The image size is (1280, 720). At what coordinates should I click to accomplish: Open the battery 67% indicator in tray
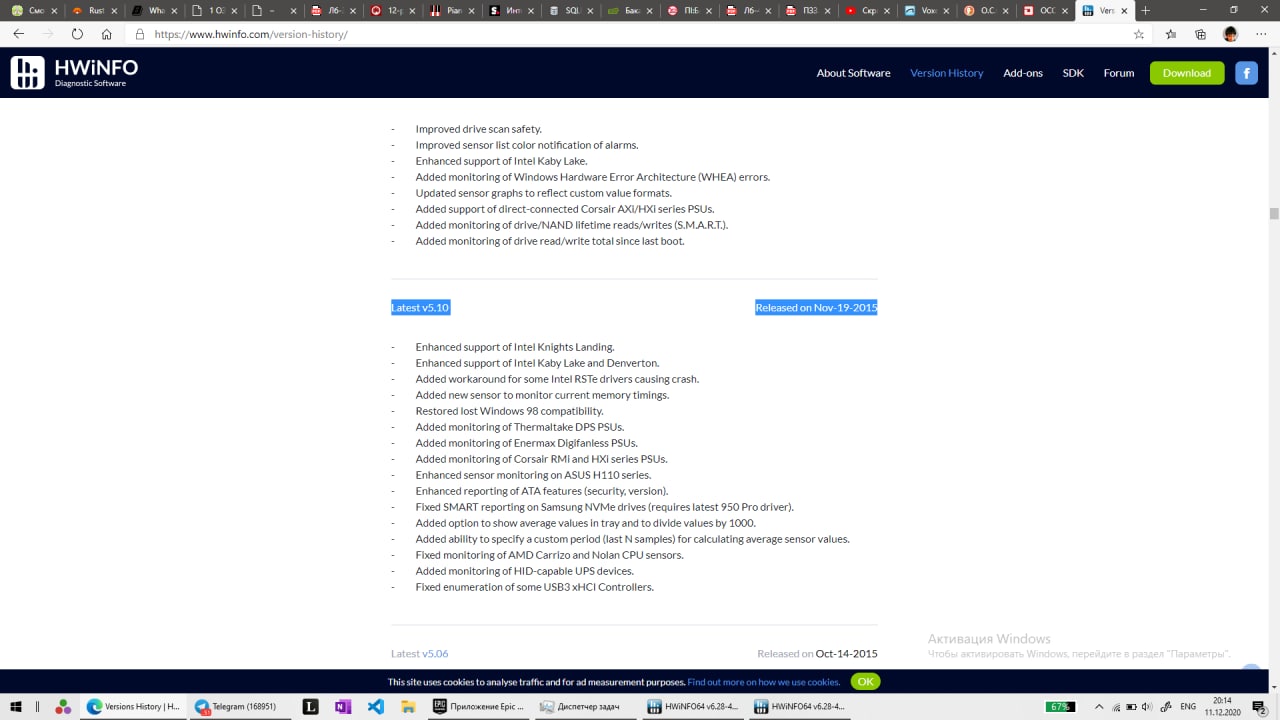(1060, 706)
